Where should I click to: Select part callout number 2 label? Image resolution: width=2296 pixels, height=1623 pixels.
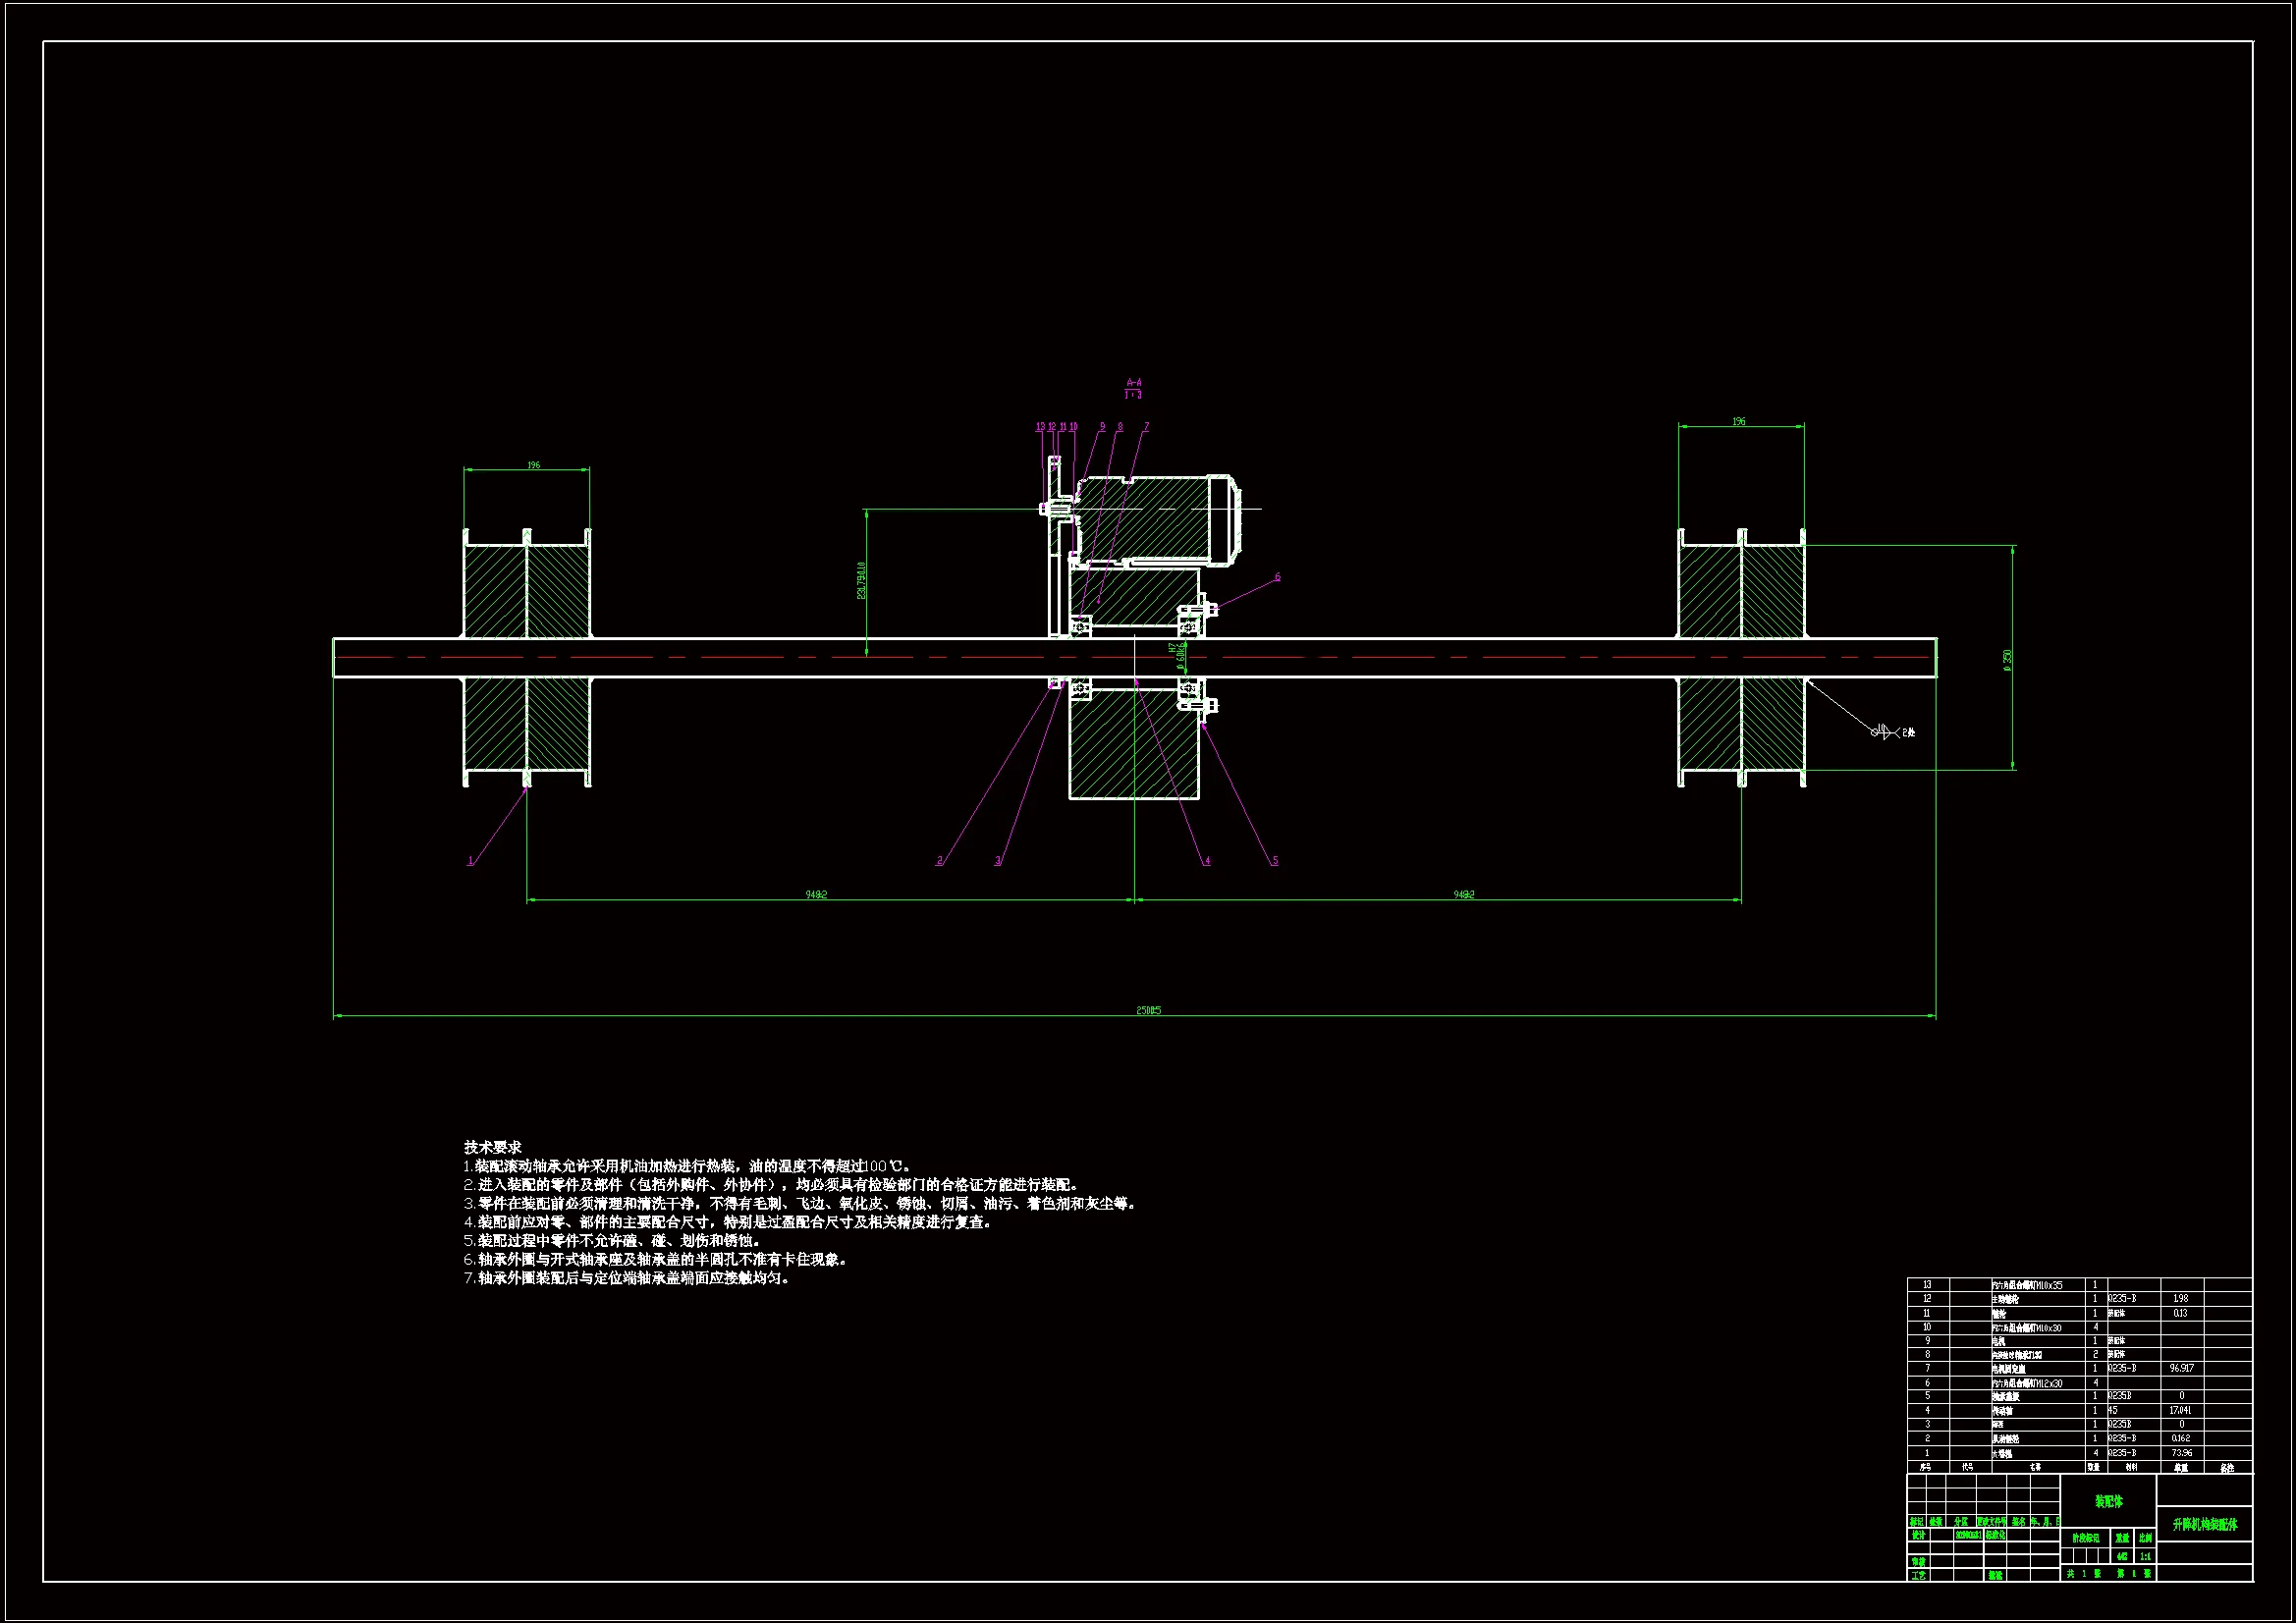point(939,861)
